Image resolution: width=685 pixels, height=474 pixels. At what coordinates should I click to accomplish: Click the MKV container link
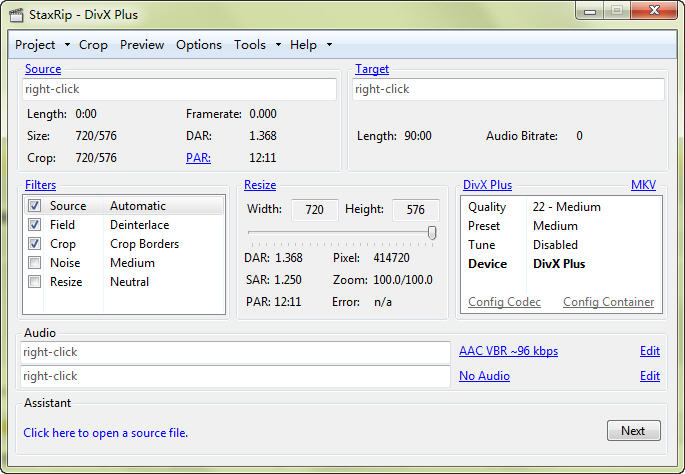643,185
